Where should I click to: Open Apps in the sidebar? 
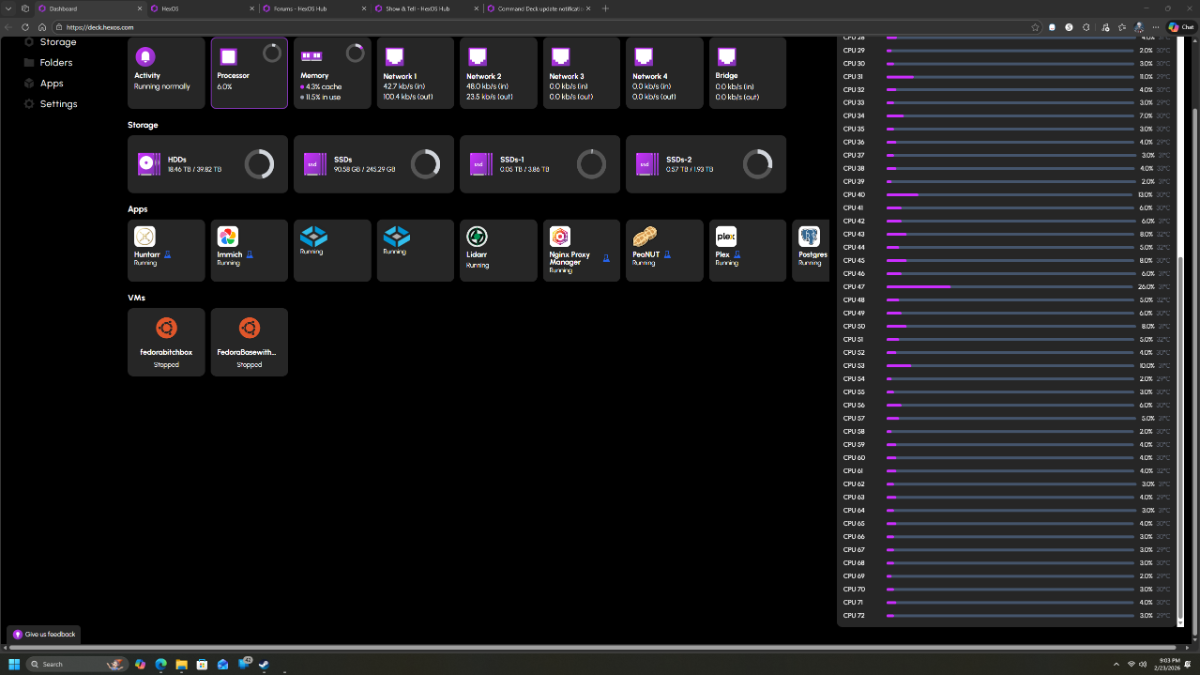point(51,84)
